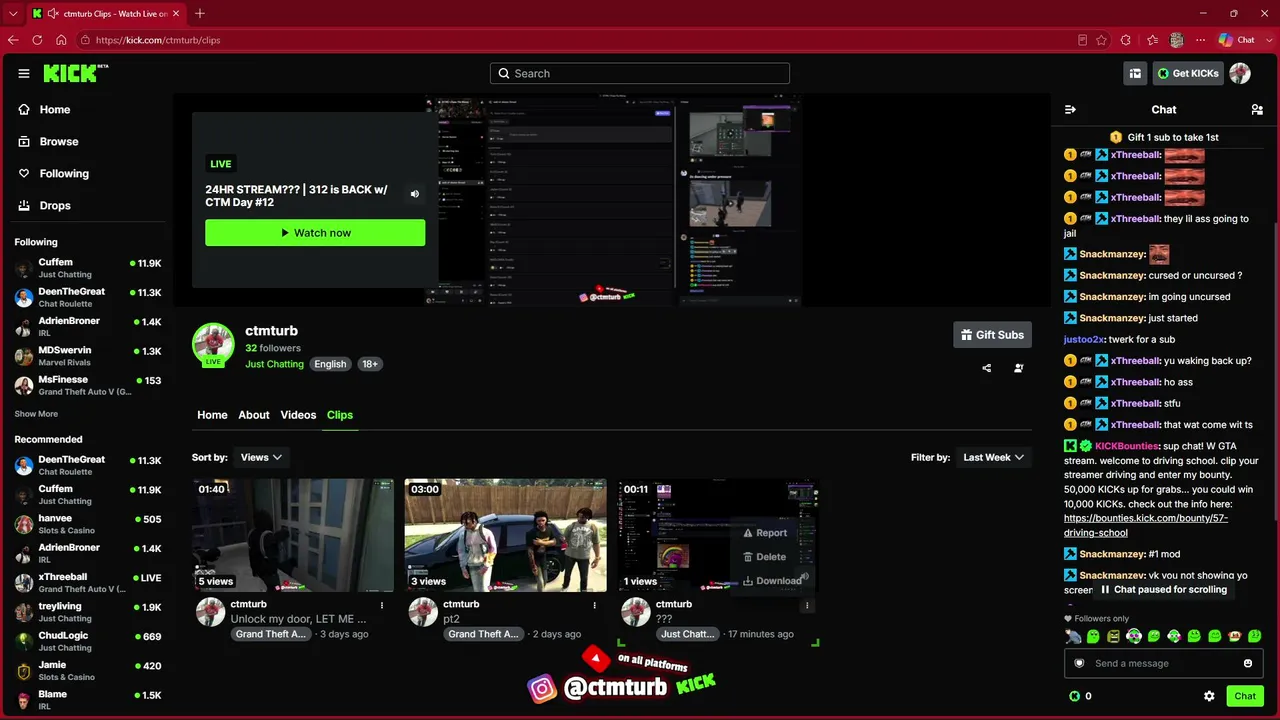Viewport: 1280px width, 720px height.
Task: Switch to the About tab
Action: click(x=254, y=415)
